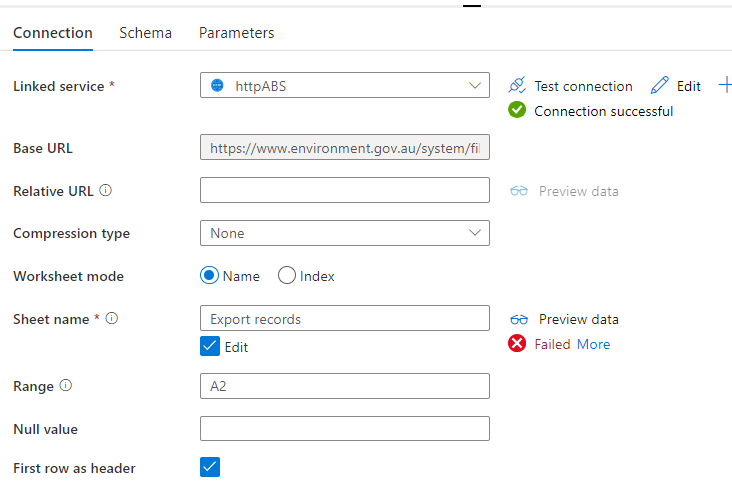Toggle the First row as header checkbox
Image resolution: width=732 pixels, height=491 pixels.
pos(210,467)
